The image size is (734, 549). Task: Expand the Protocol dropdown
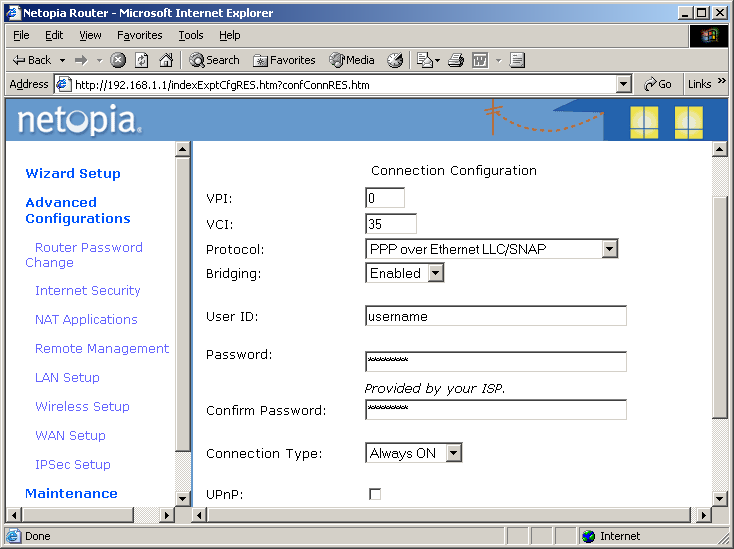609,249
